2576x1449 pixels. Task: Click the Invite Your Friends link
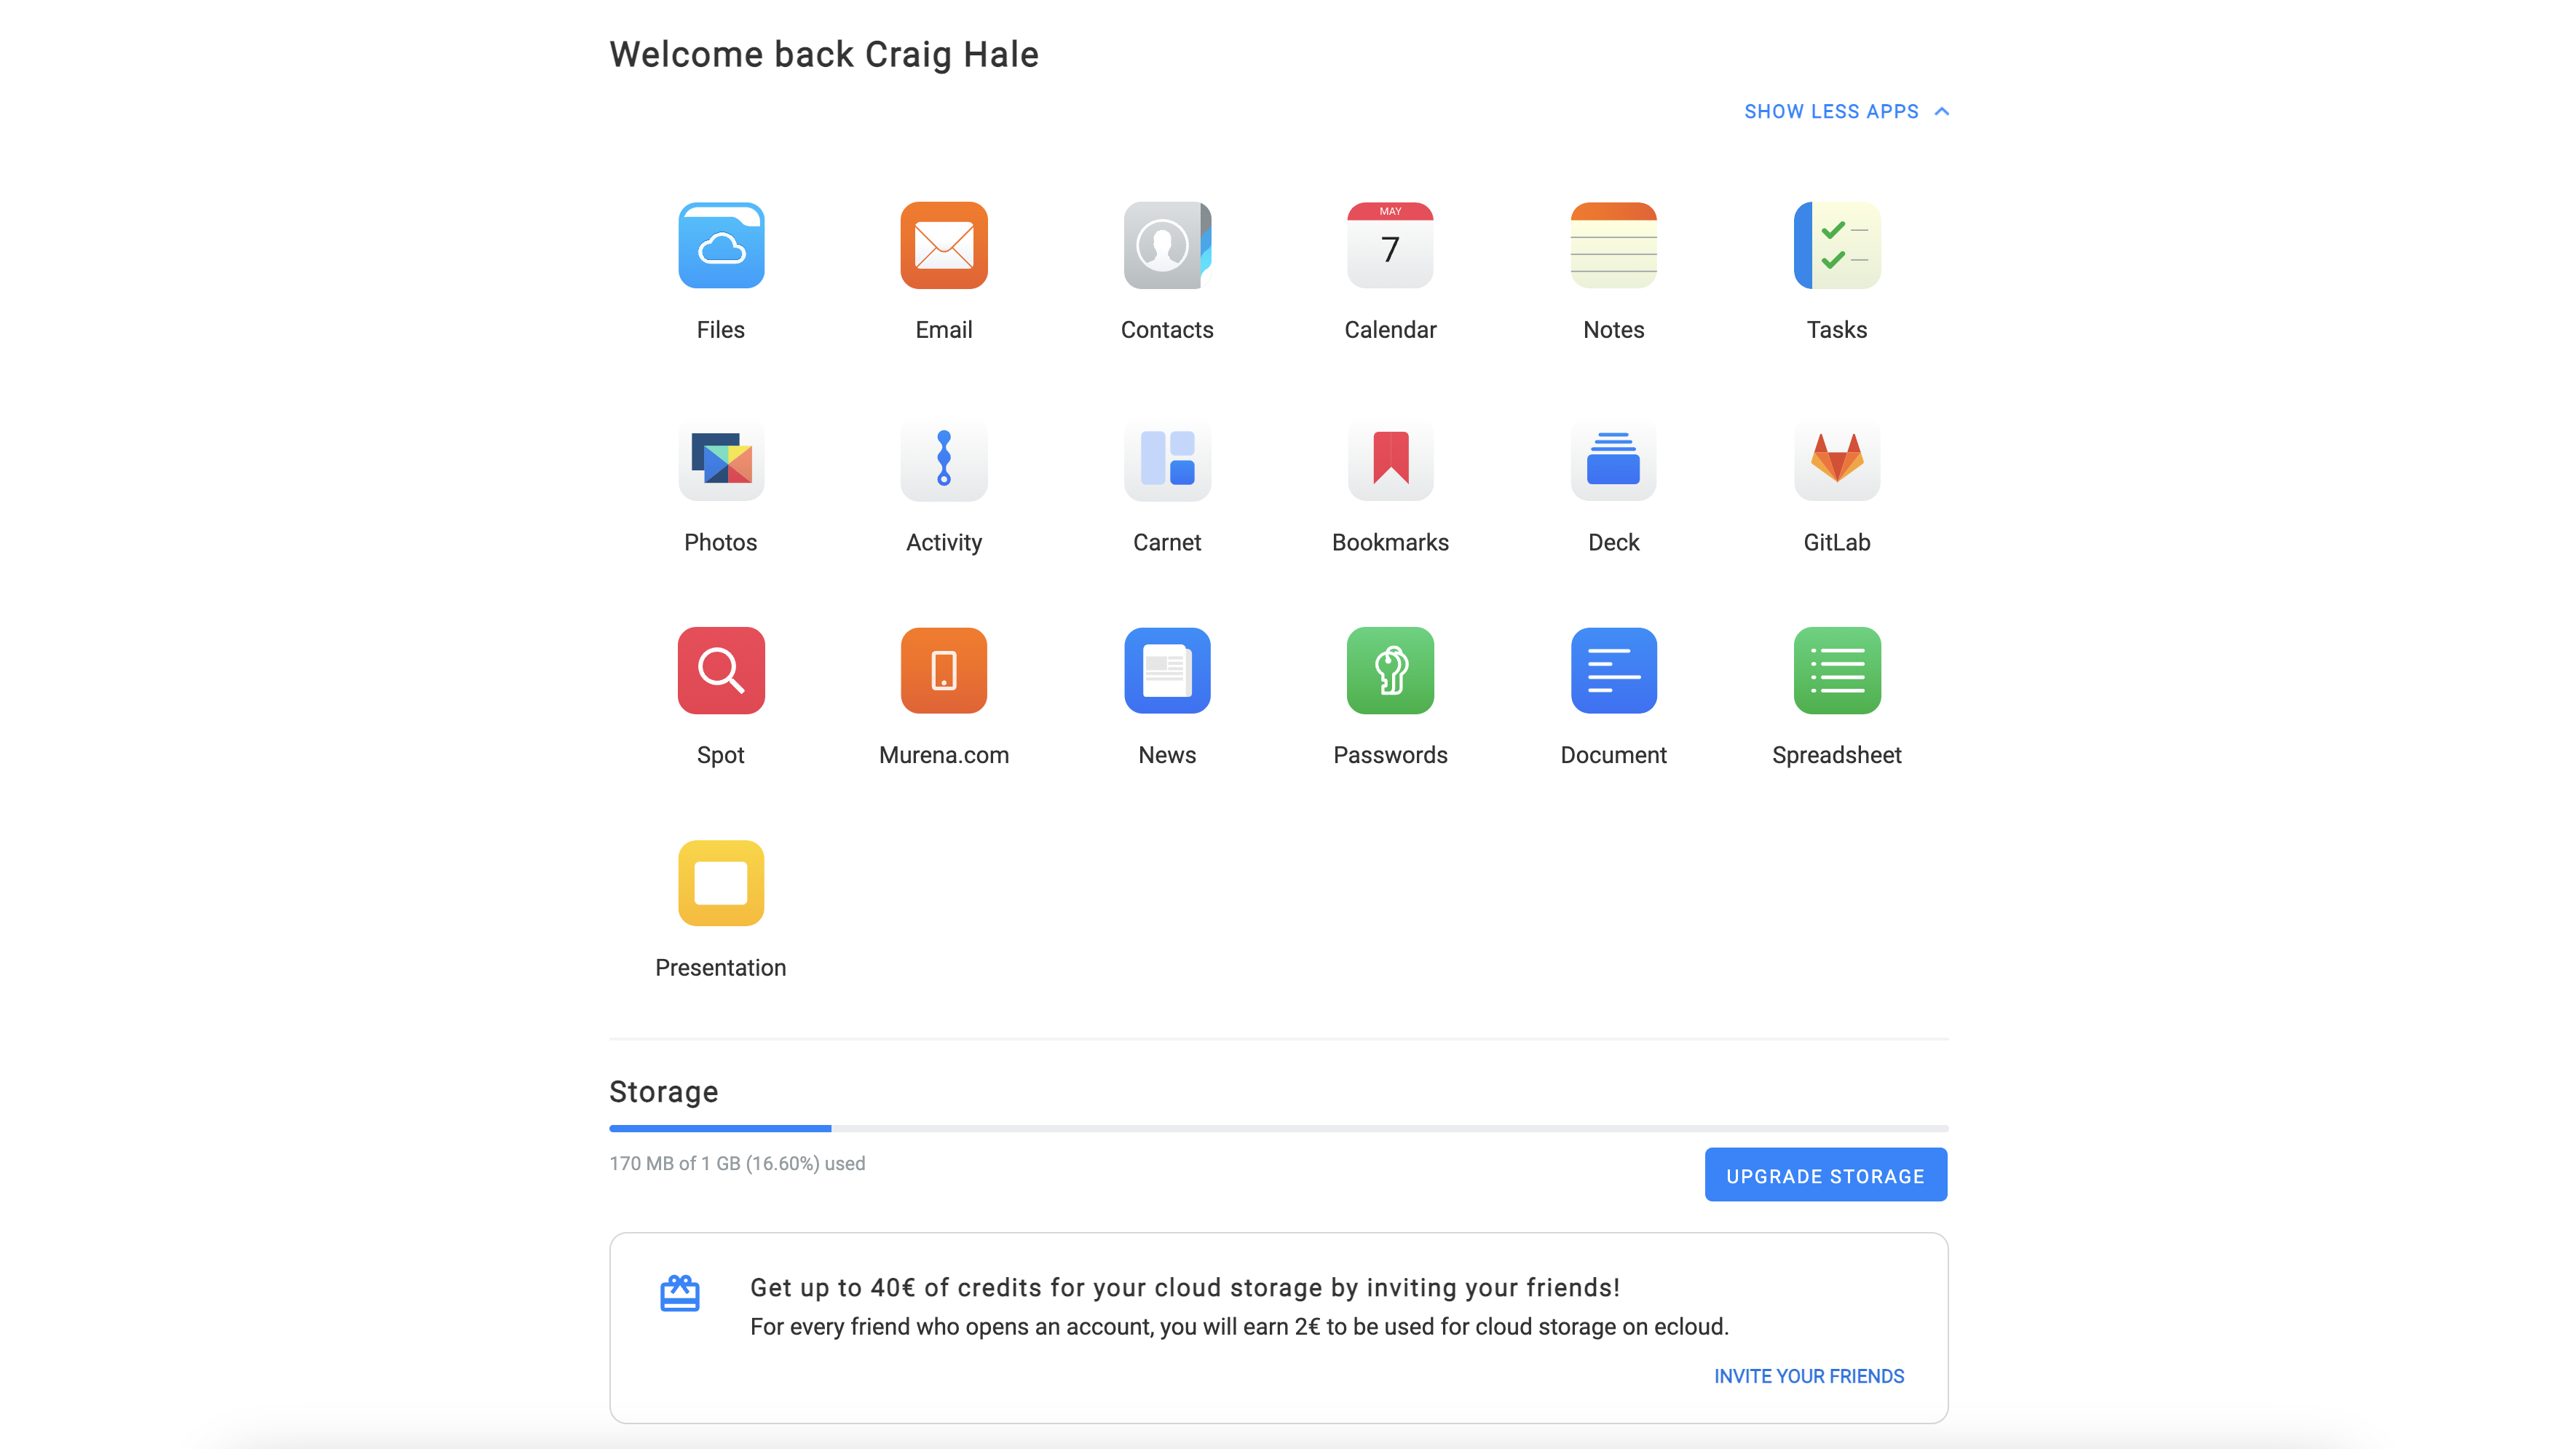click(1808, 1376)
